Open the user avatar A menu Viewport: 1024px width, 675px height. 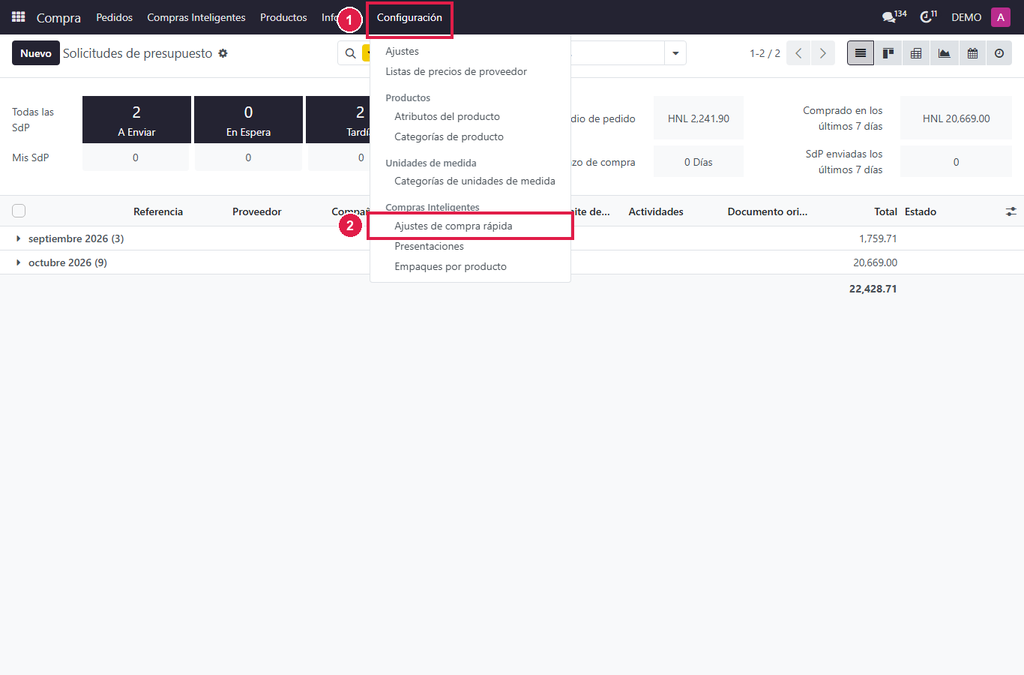coord(1000,17)
